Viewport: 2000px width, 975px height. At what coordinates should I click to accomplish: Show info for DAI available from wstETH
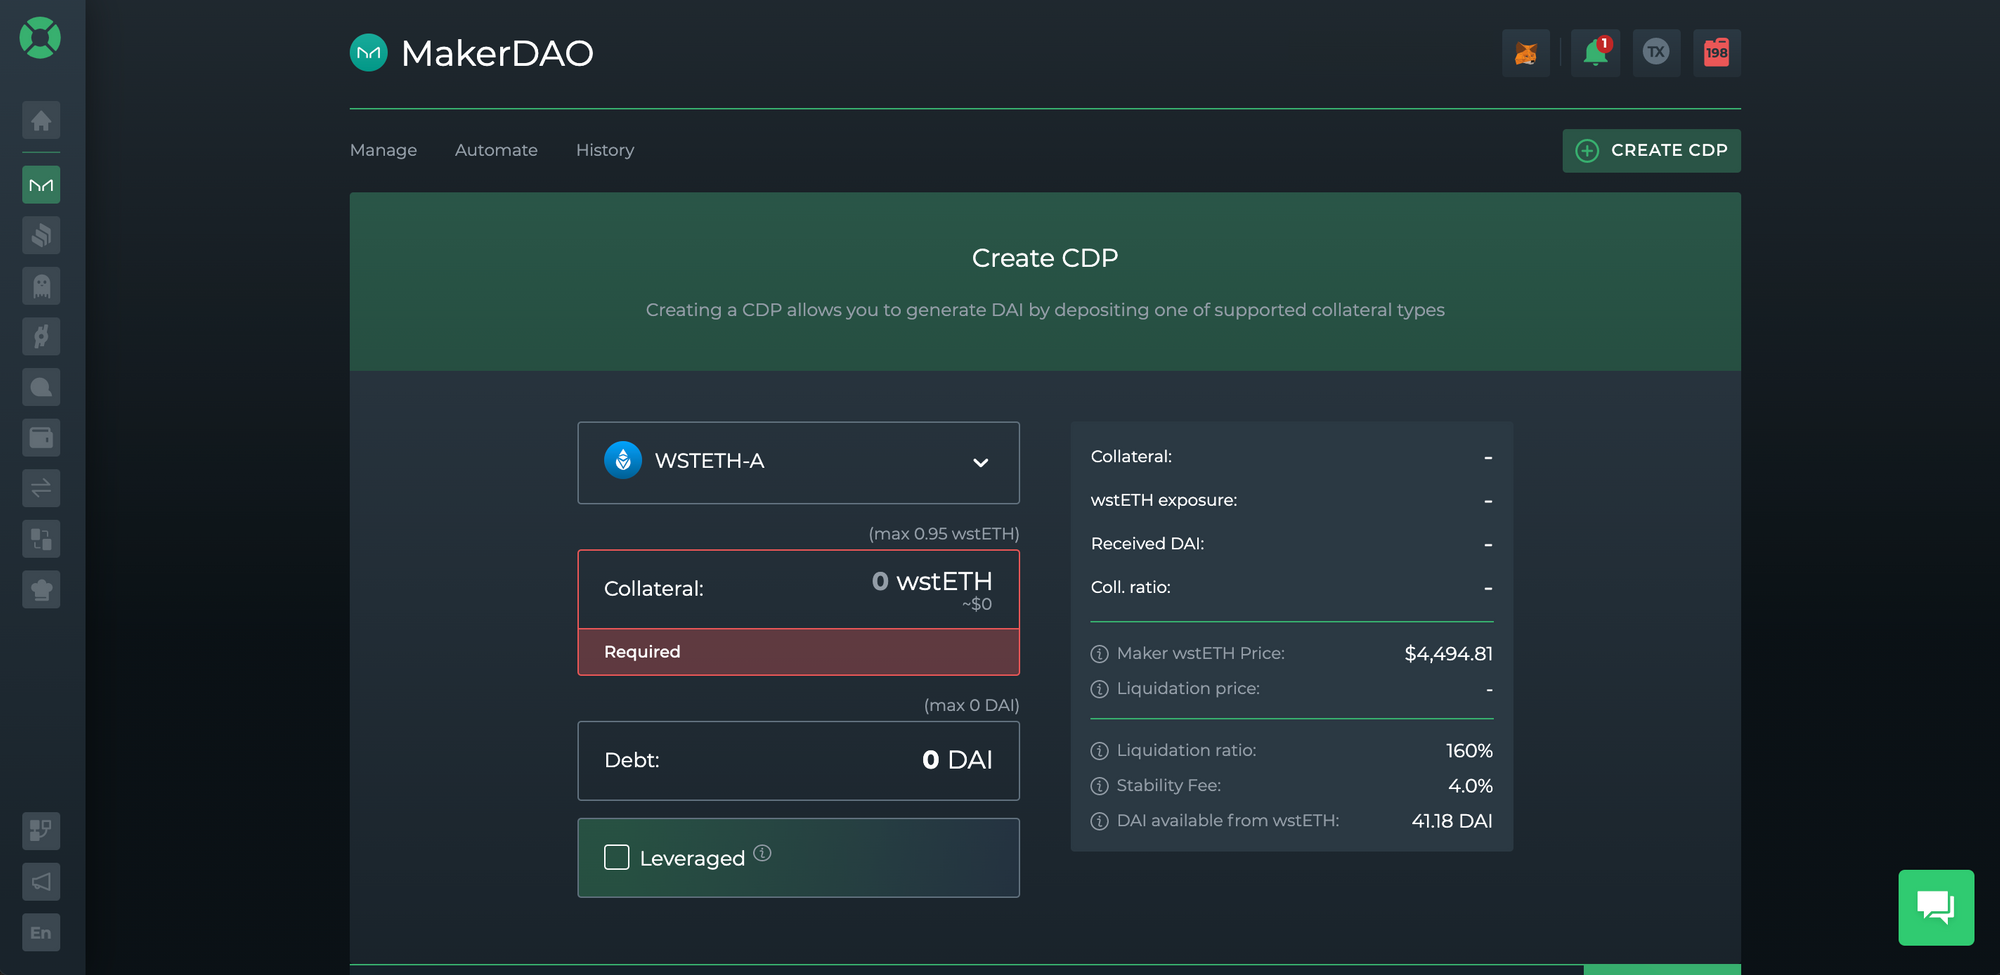(x=1100, y=821)
